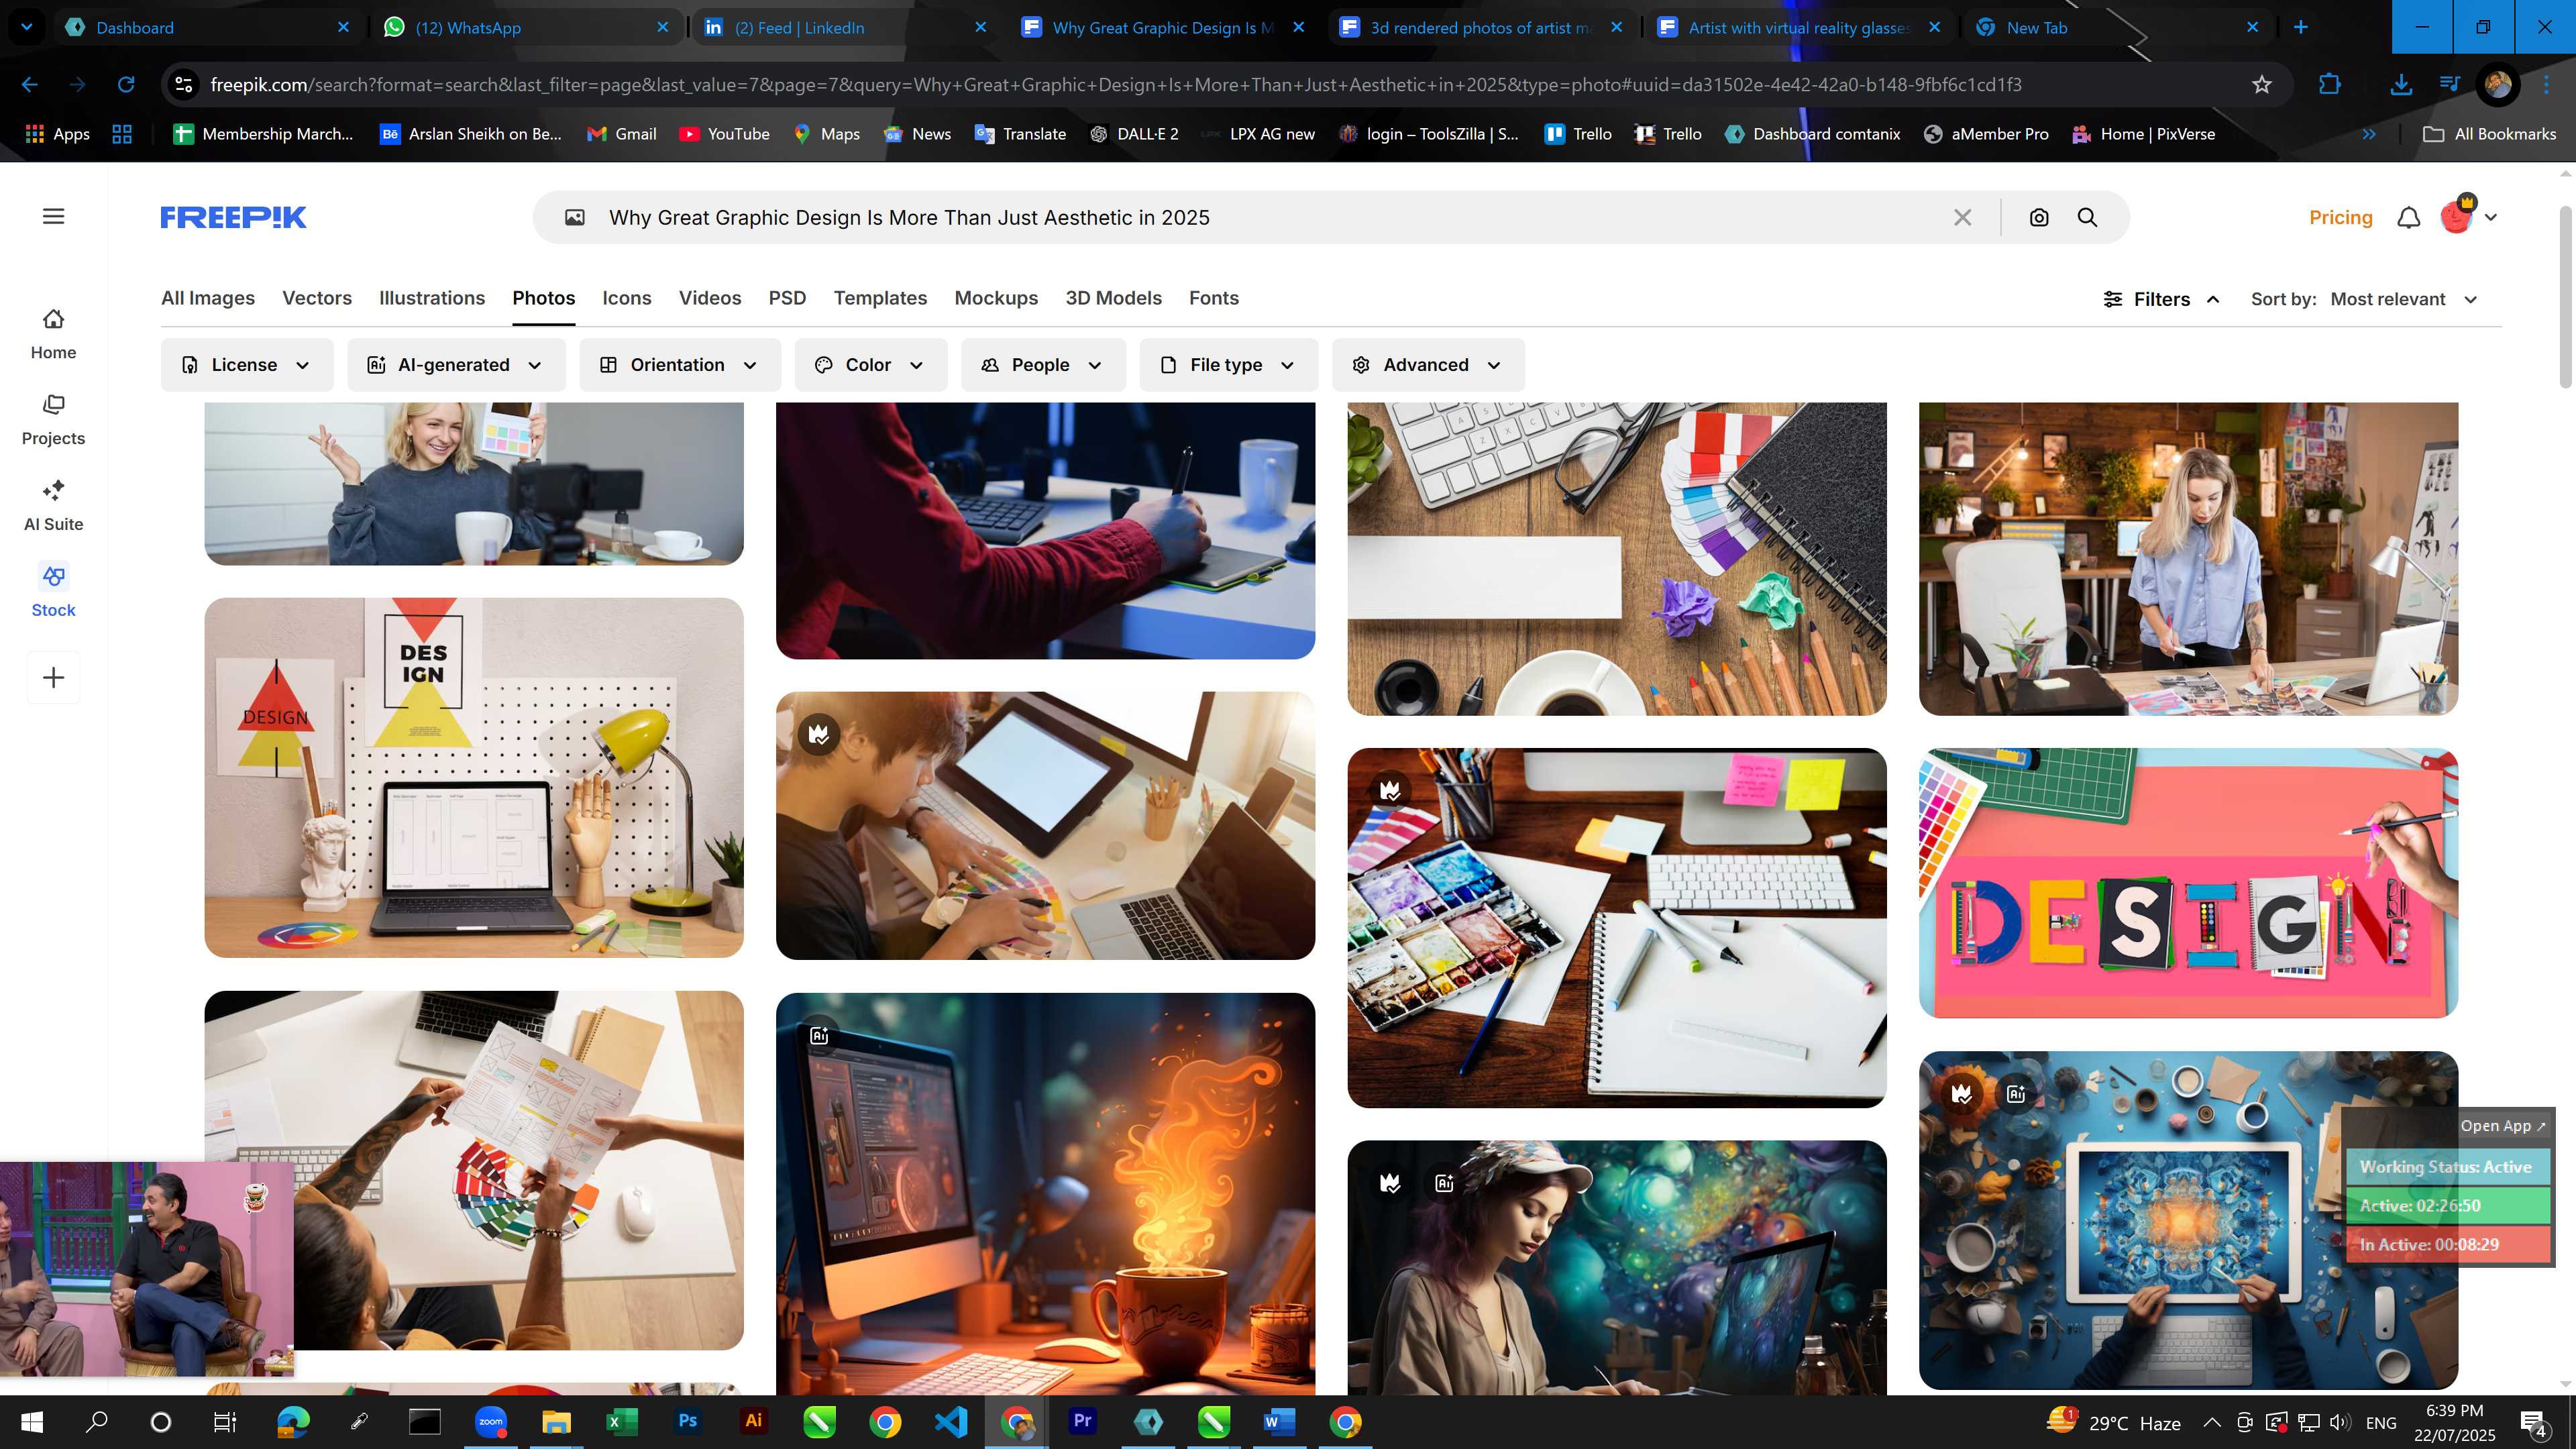Expand the People filter dropdown
Image resolution: width=2576 pixels, height=1449 pixels.
click(1043, 365)
